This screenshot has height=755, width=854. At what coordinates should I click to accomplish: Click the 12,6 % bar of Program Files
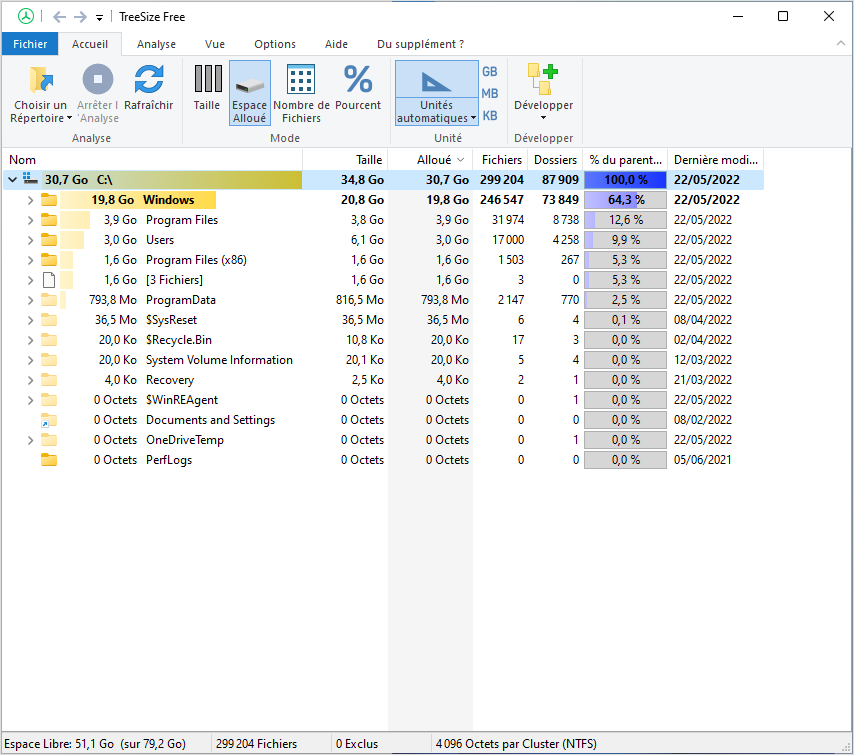[625, 220]
